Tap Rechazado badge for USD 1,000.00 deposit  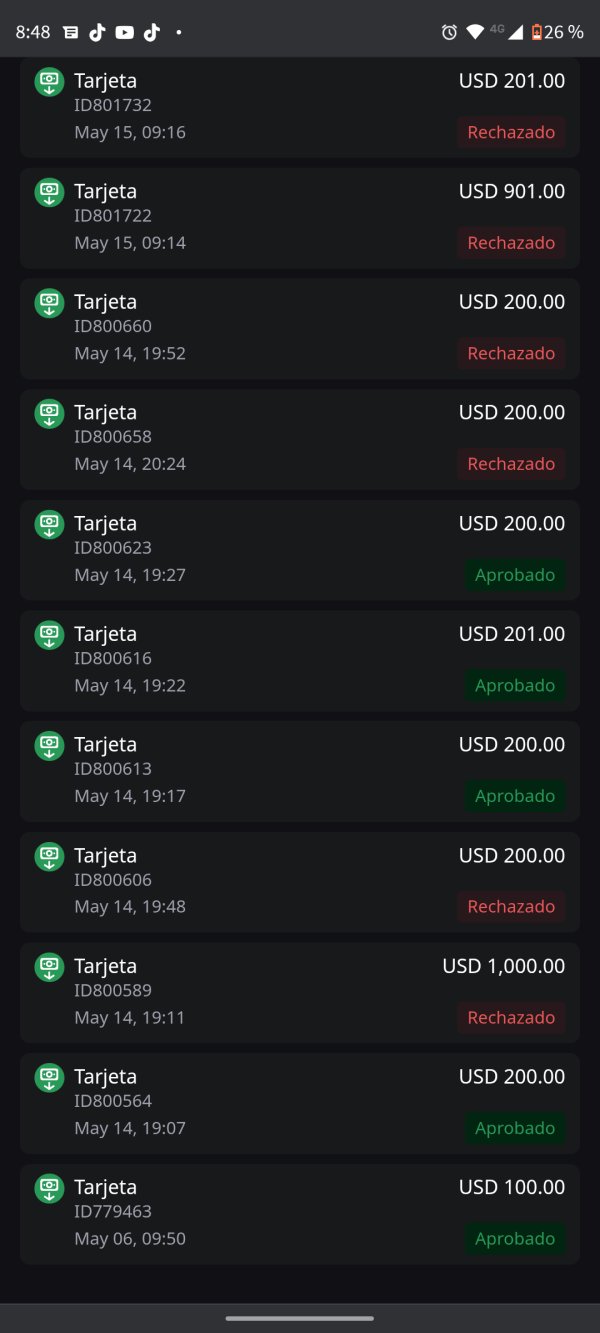click(511, 1018)
